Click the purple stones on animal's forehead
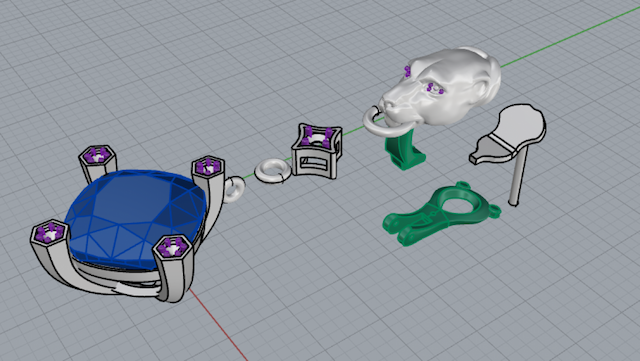 (407, 71)
